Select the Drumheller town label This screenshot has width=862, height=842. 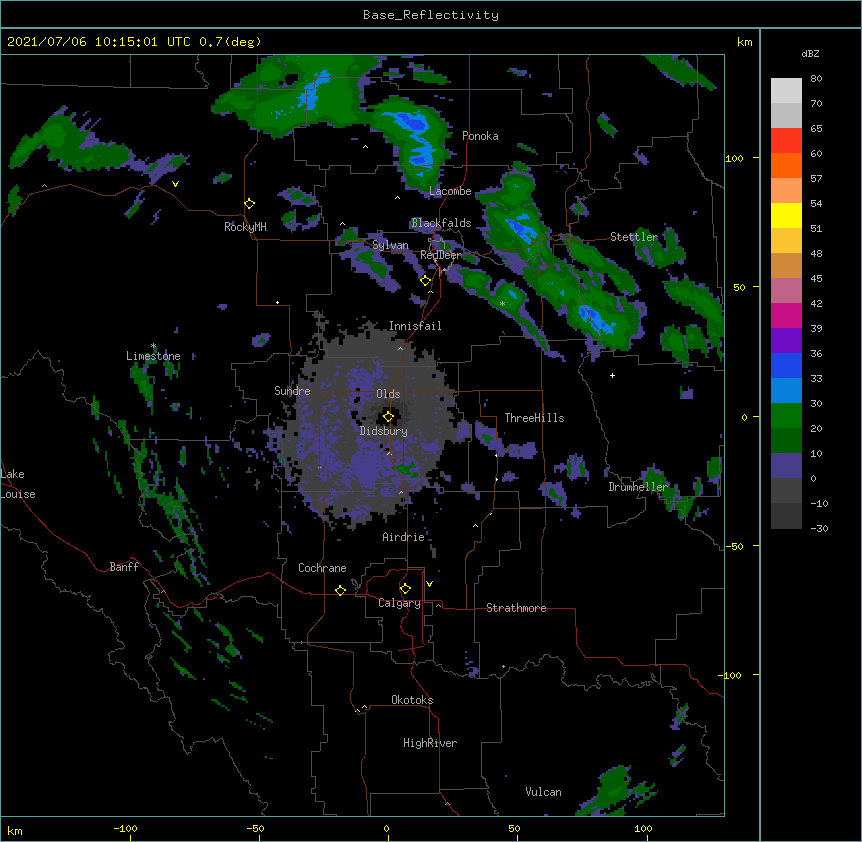point(638,487)
